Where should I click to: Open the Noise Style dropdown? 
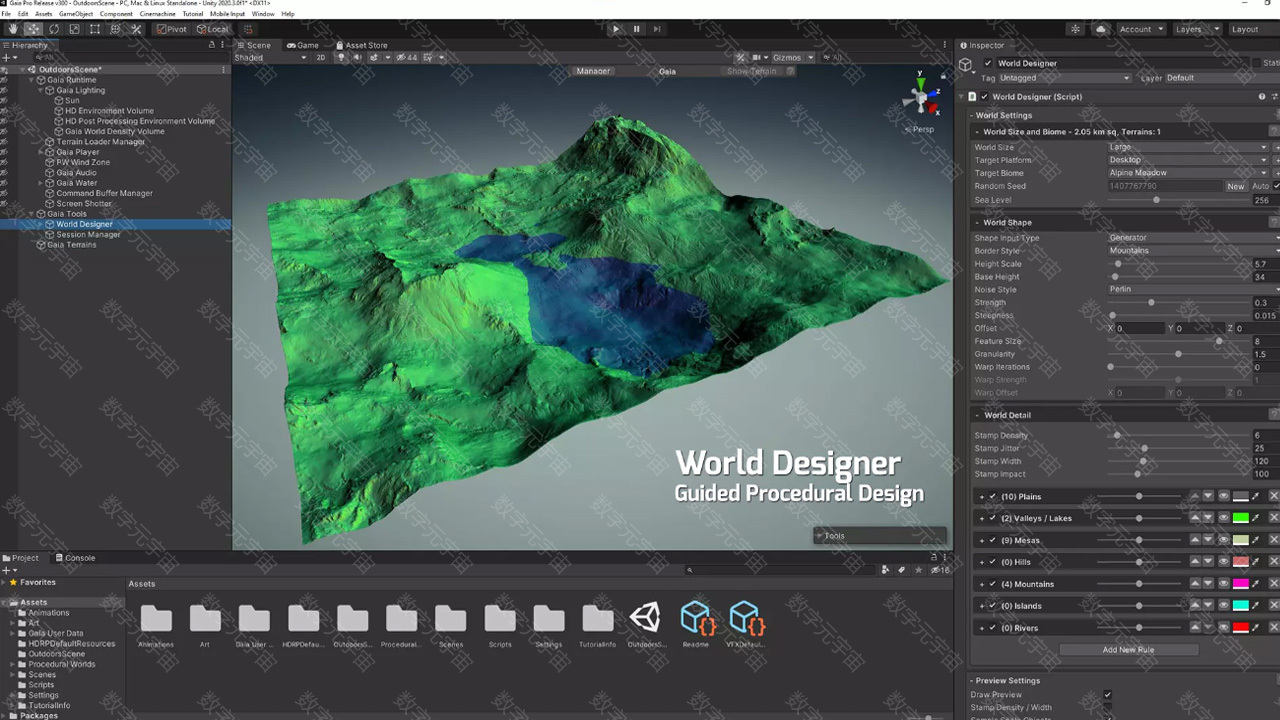point(1193,290)
